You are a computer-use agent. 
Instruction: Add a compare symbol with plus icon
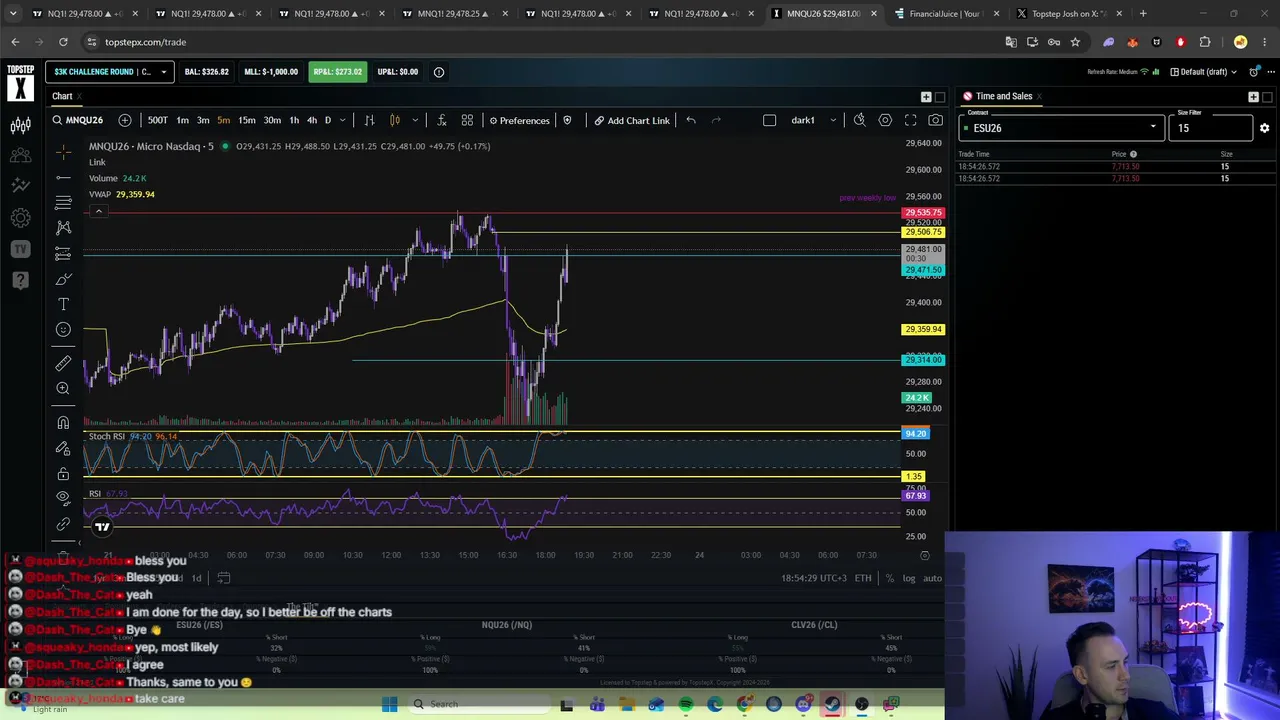coord(125,120)
